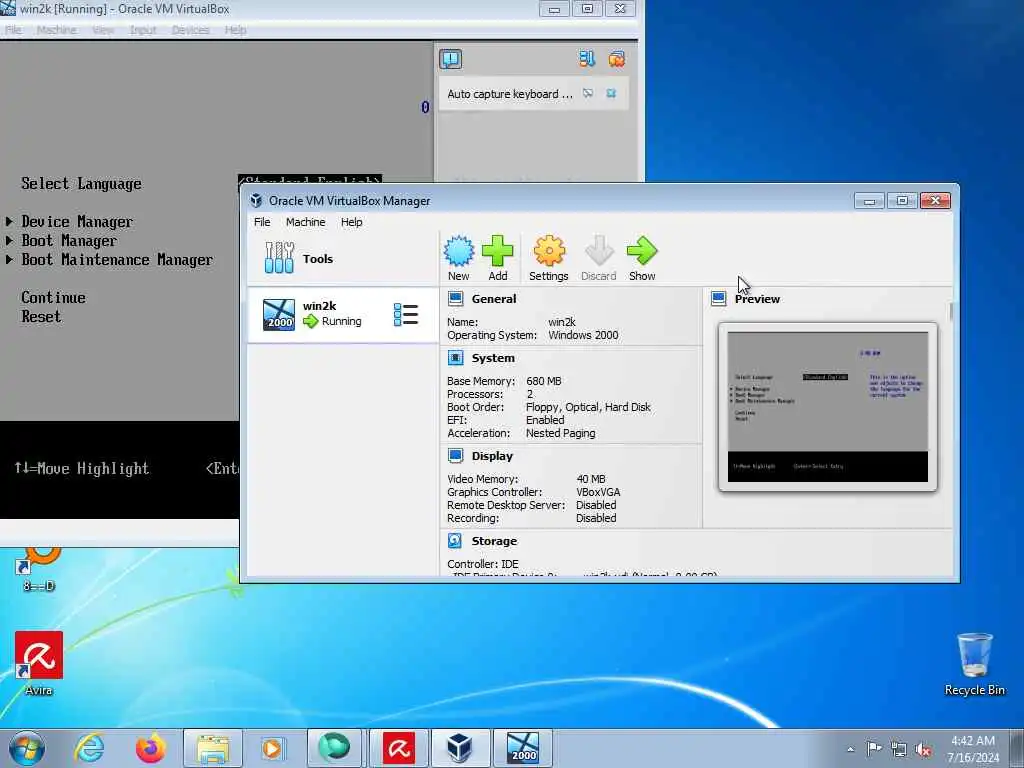Click the disable-message icon on keyboard notification

[x=588, y=93]
